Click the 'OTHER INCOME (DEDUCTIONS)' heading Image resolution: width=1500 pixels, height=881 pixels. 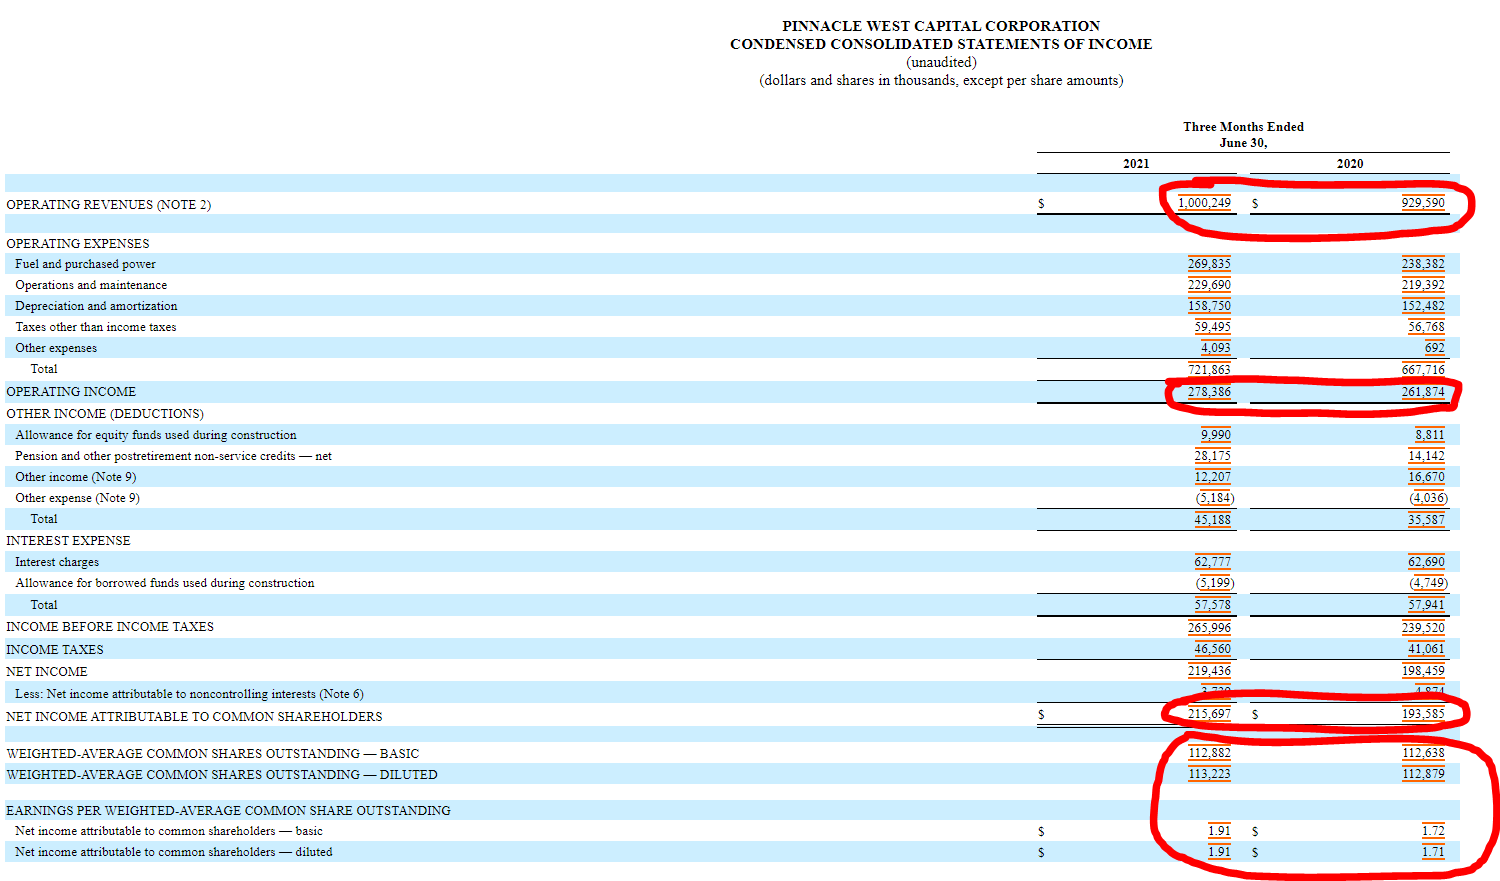(x=105, y=414)
